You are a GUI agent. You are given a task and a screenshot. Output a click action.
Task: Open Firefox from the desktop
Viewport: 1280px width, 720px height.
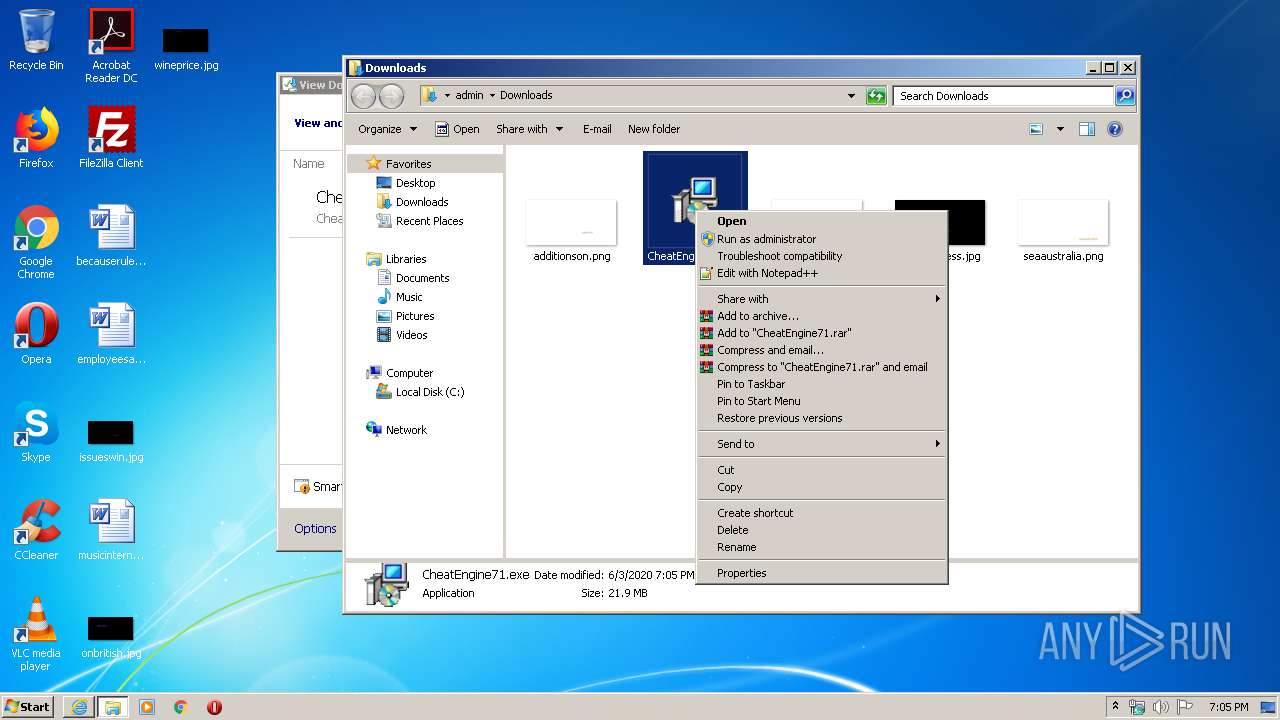tap(36, 138)
